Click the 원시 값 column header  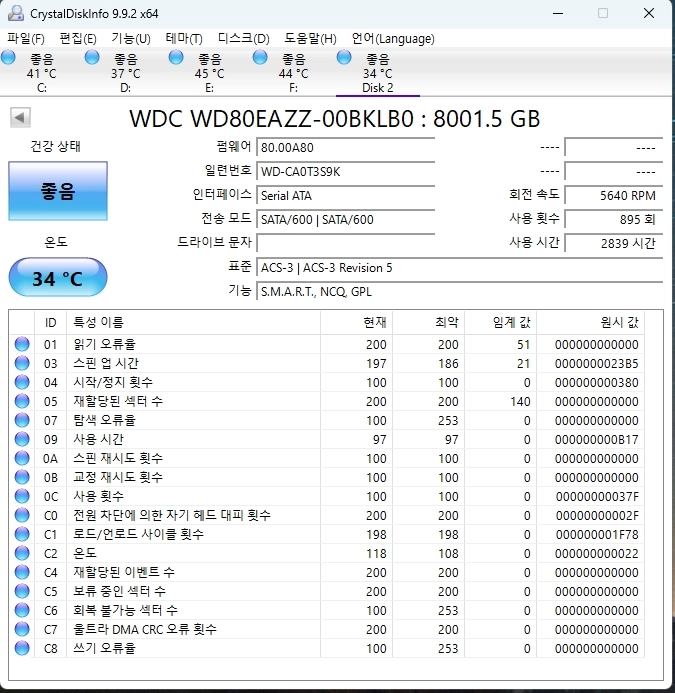click(x=590, y=322)
